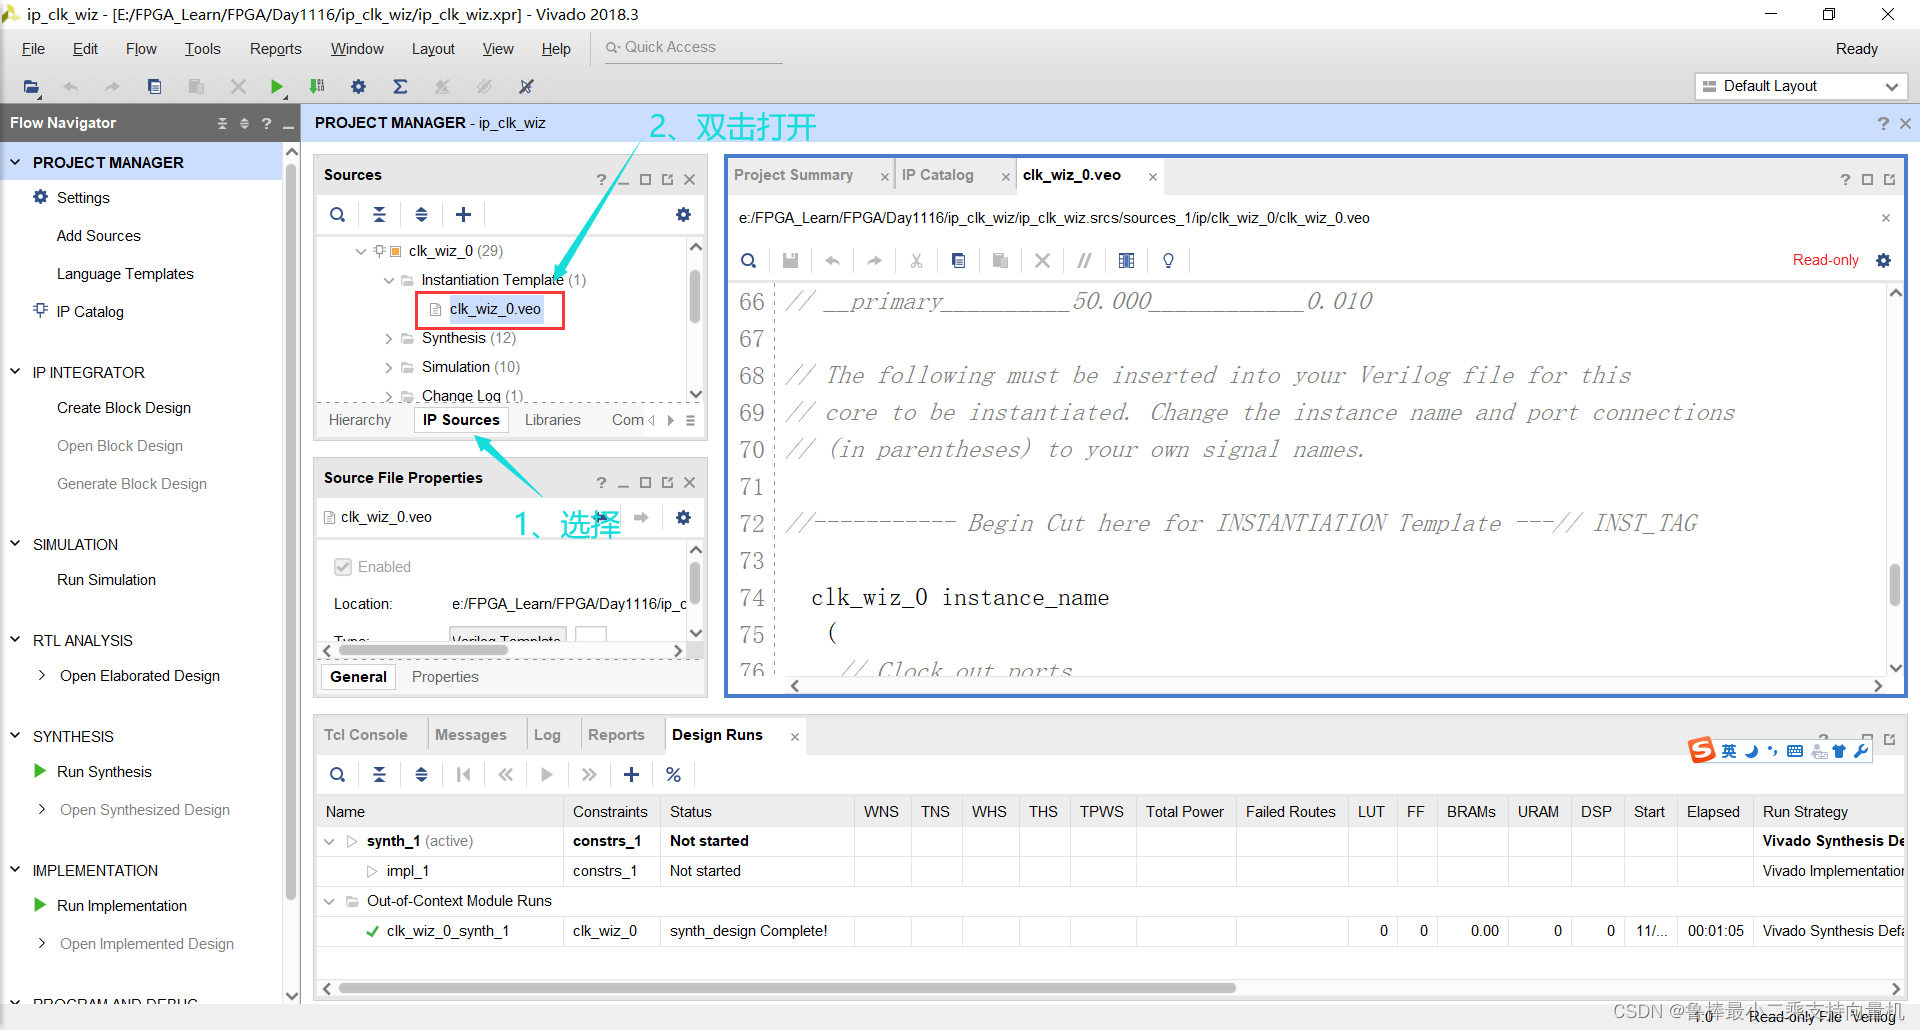
Task: Click the Constraints column header
Action: 610,812
